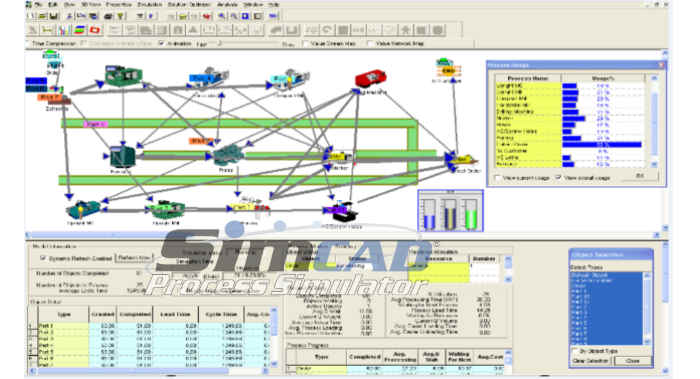Toggle the Animation checkbox

pyautogui.click(x=162, y=43)
